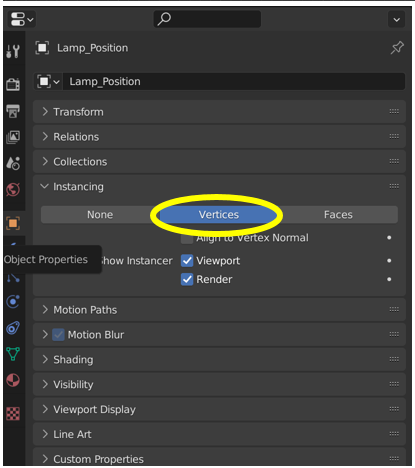Uncheck the Viewport show instancer checkbox
This screenshot has height=468, width=415.
coord(187,261)
